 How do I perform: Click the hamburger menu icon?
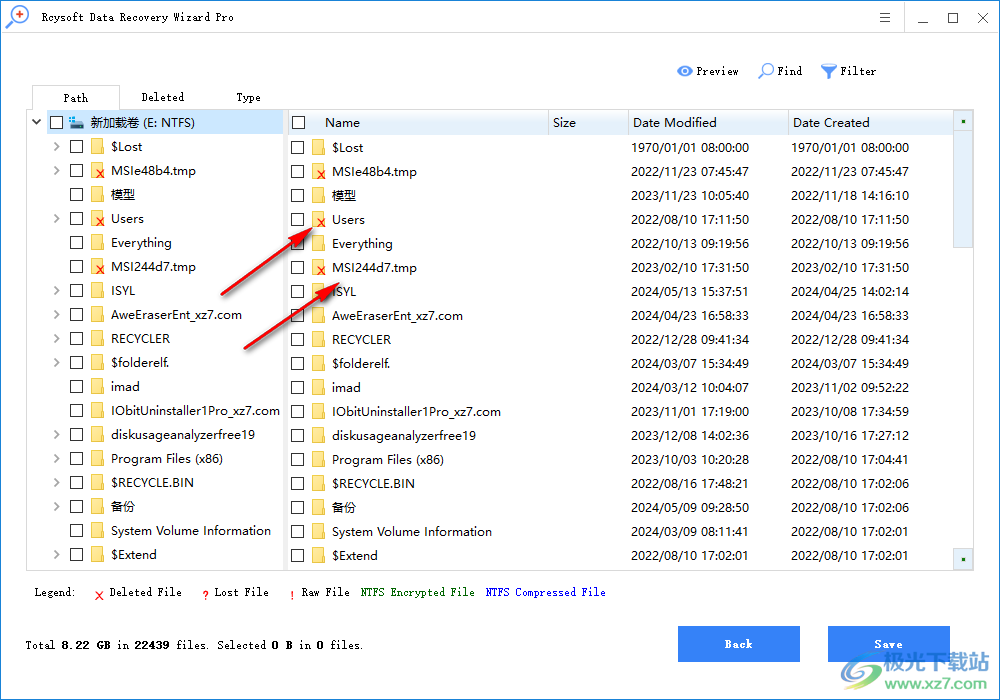tap(884, 17)
